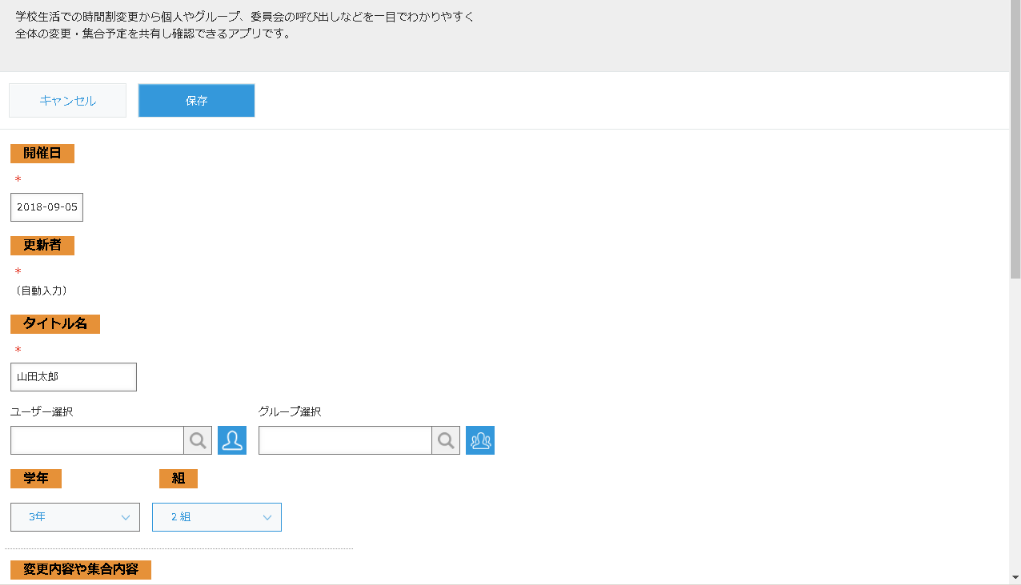
Task: Click the キャンセル cancel button
Action: pyautogui.click(x=66, y=100)
